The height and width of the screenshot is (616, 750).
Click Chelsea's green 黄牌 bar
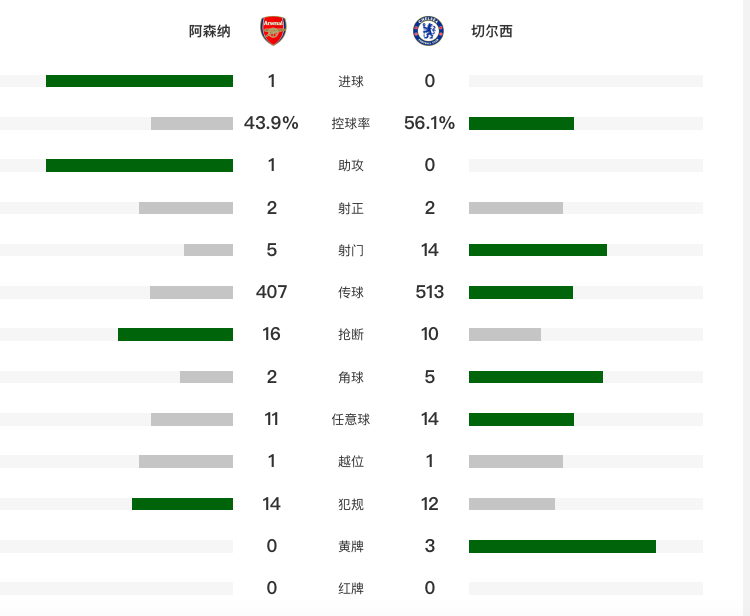click(562, 546)
